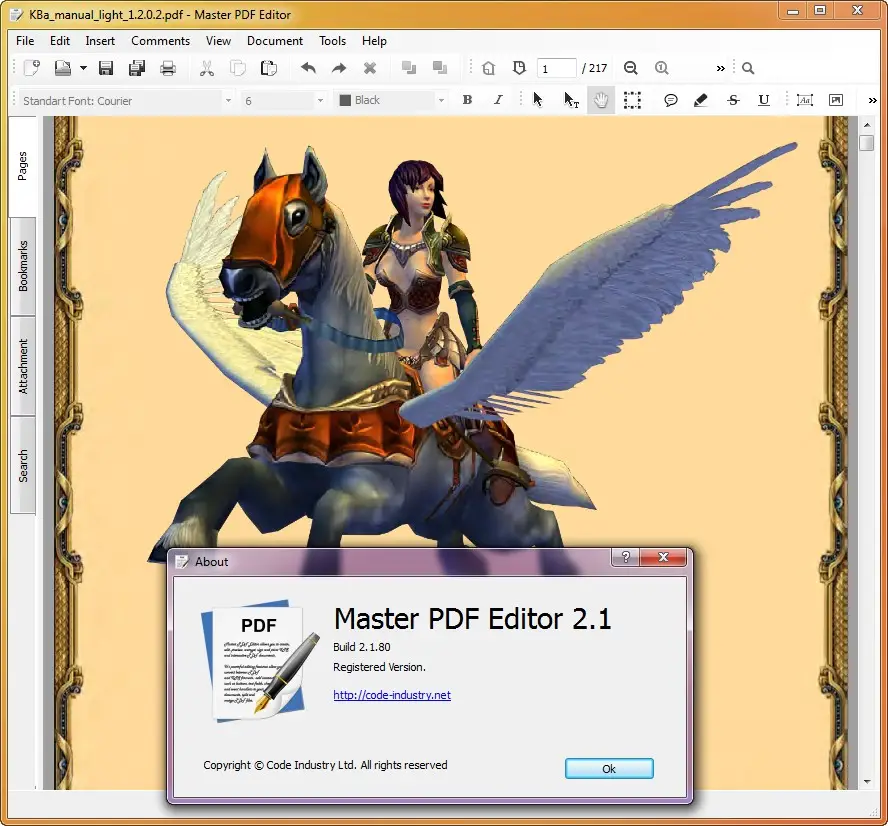The width and height of the screenshot is (888, 826).
Task: Select the highlight text tool
Action: [x=701, y=100]
